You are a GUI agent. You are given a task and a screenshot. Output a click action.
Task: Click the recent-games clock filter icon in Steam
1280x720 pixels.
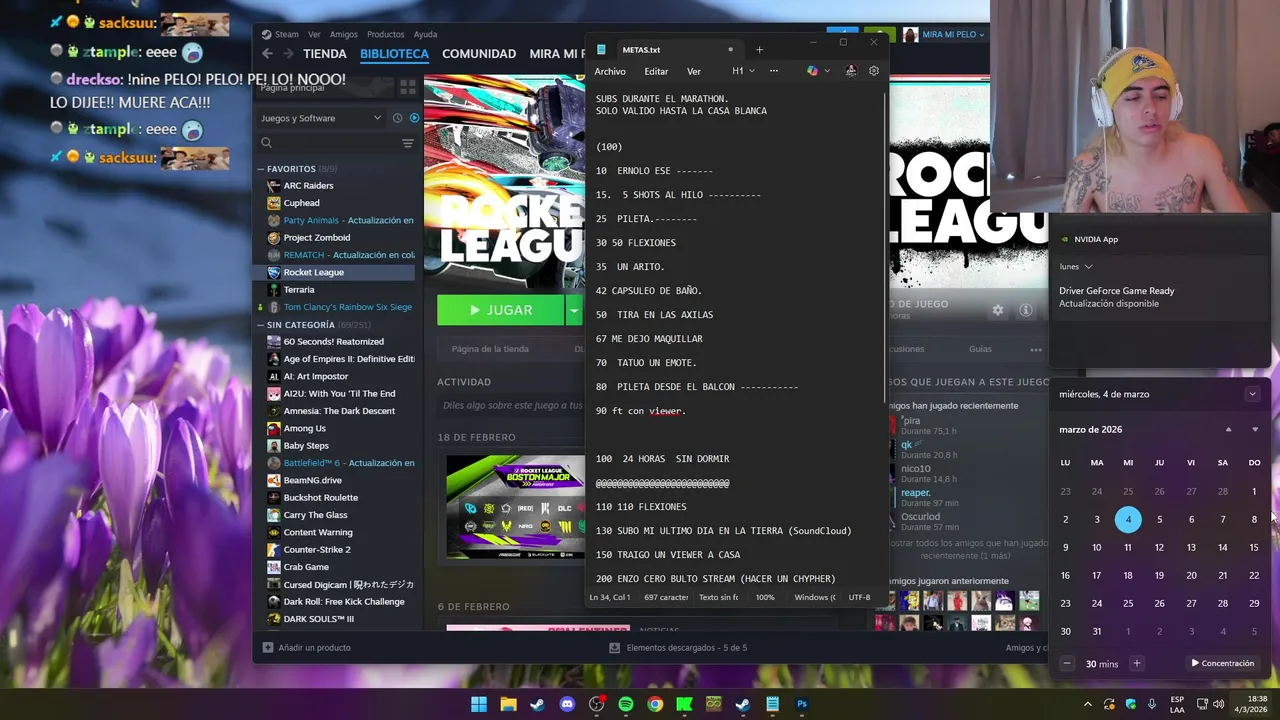click(398, 118)
